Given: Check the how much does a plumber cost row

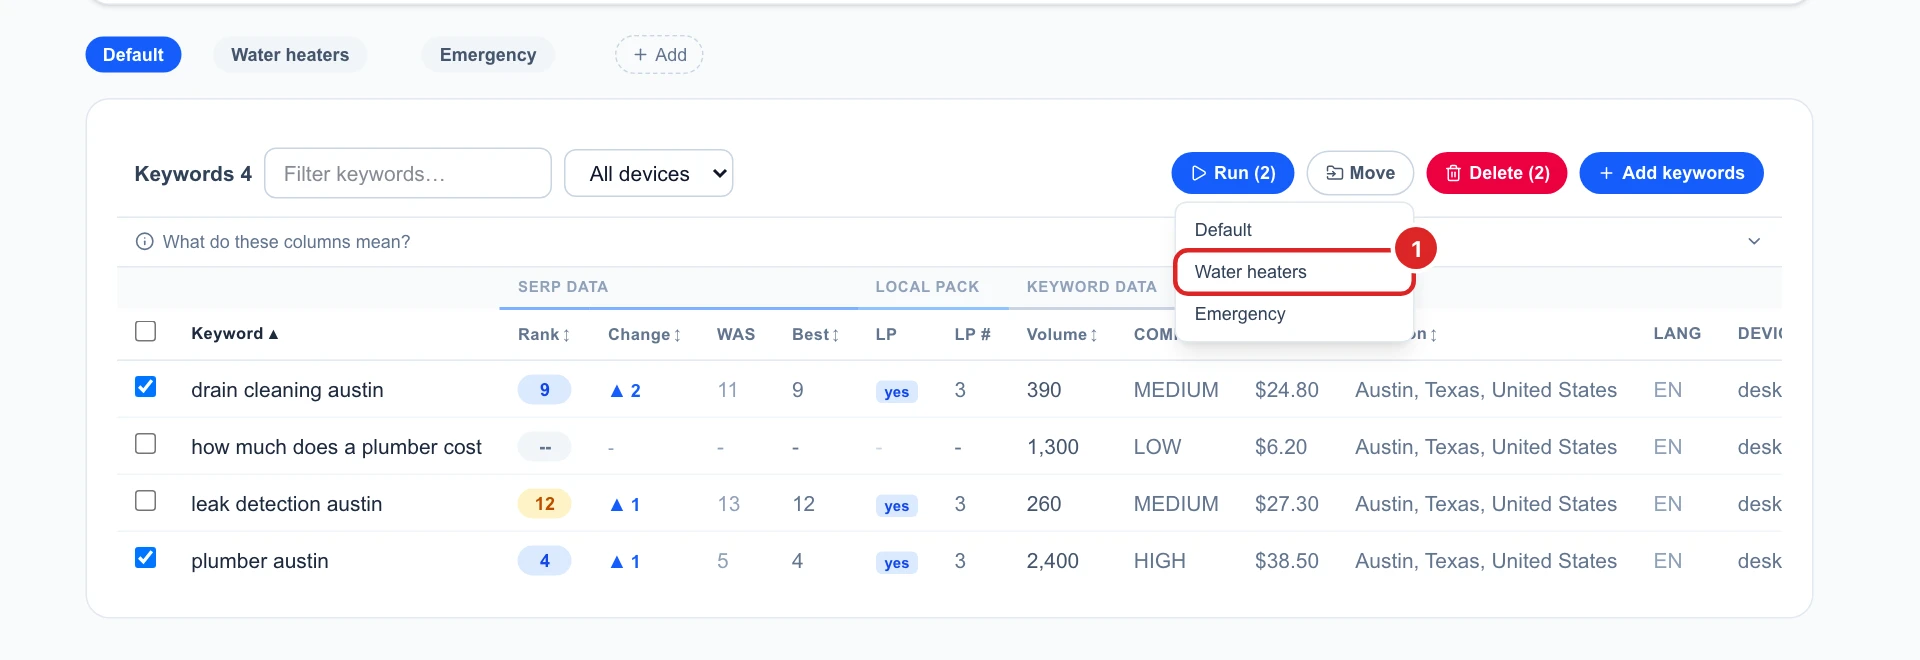Looking at the screenshot, I should (146, 444).
